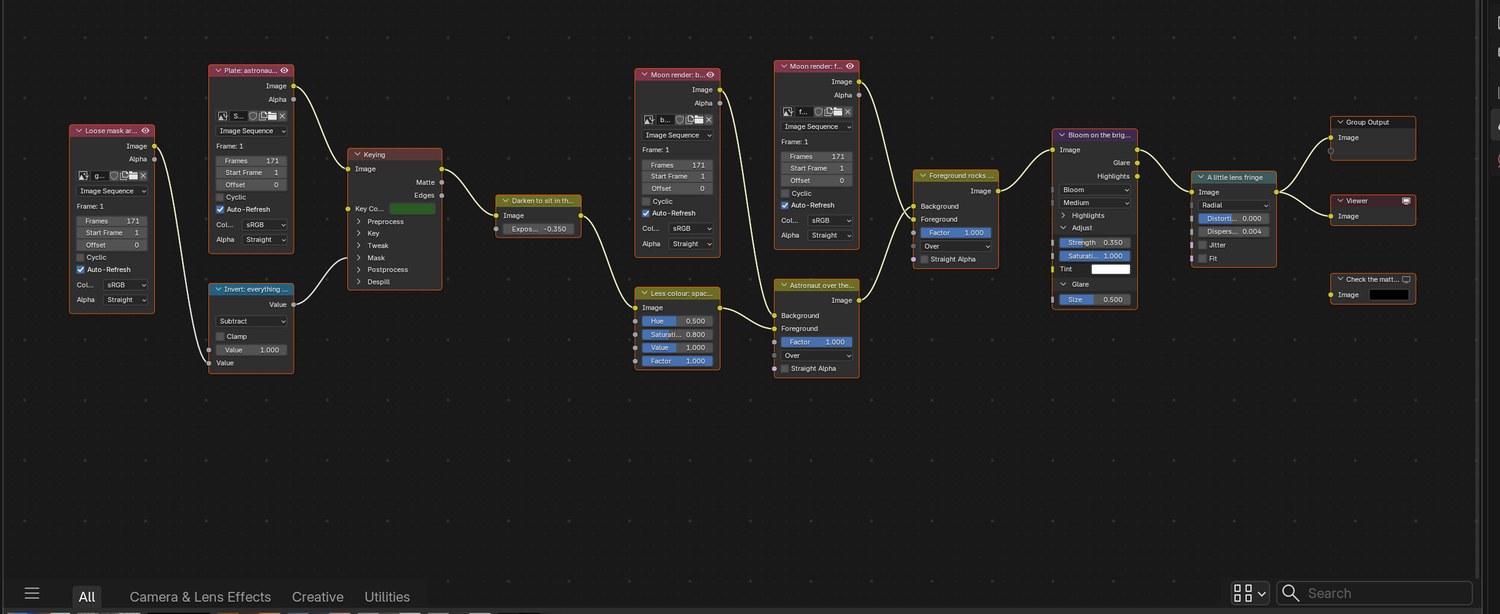
Task: Open Image Sequence dropdown in Loose mask node
Action: coord(113,191)
